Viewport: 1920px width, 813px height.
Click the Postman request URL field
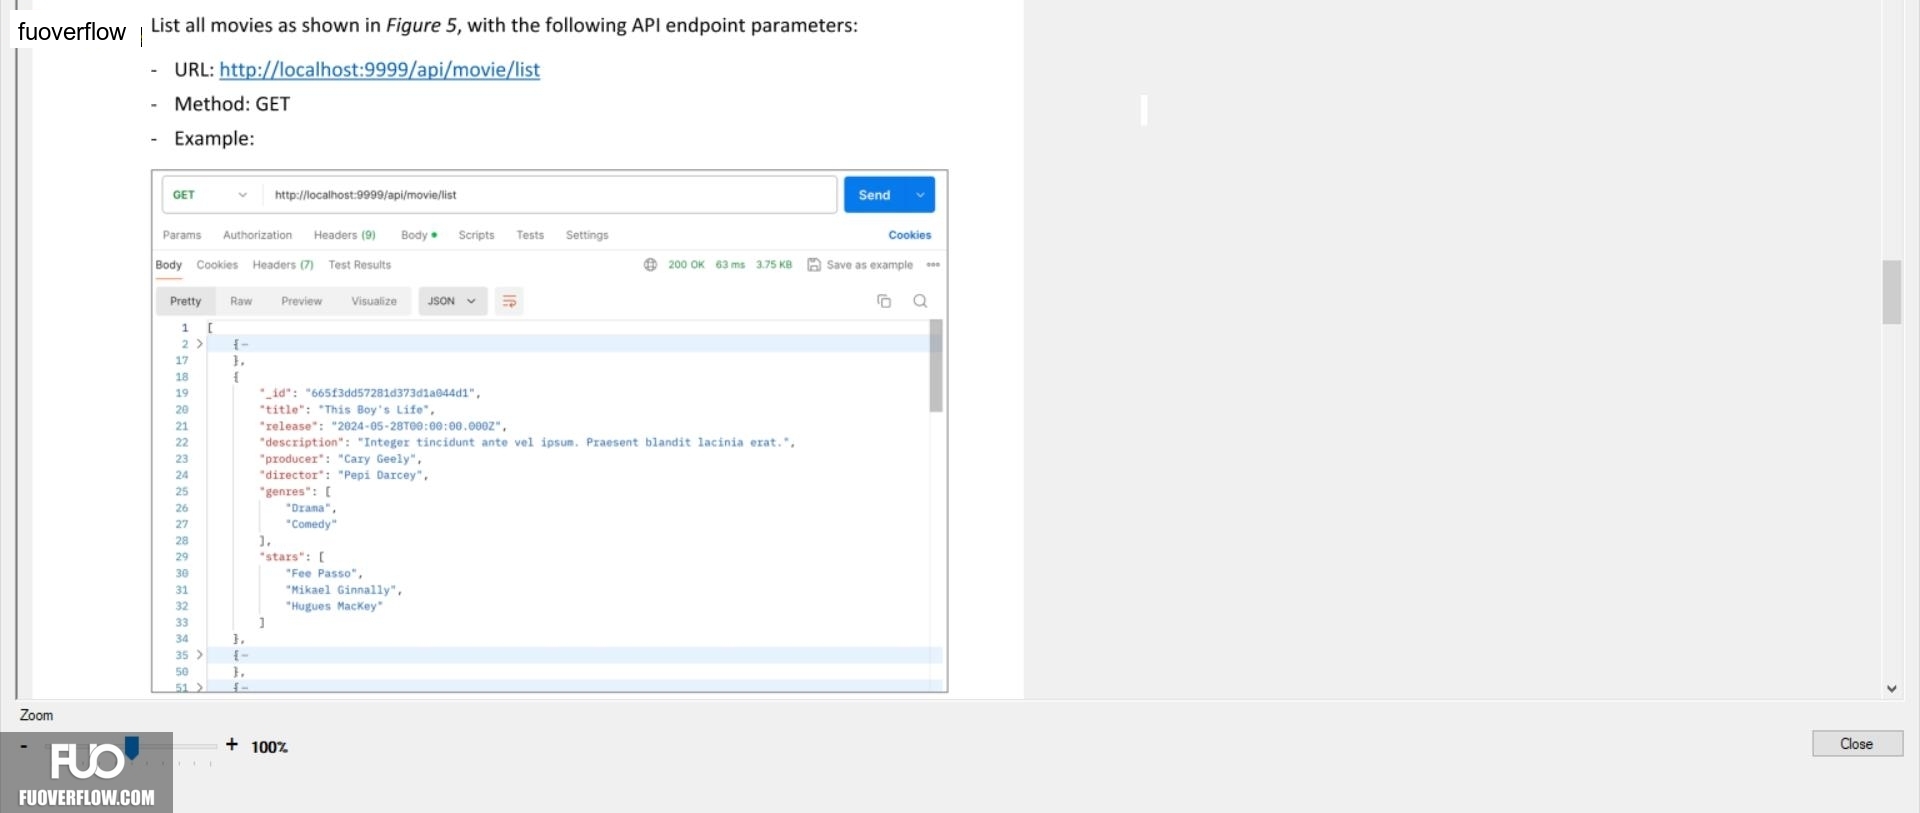coord(549,195)
